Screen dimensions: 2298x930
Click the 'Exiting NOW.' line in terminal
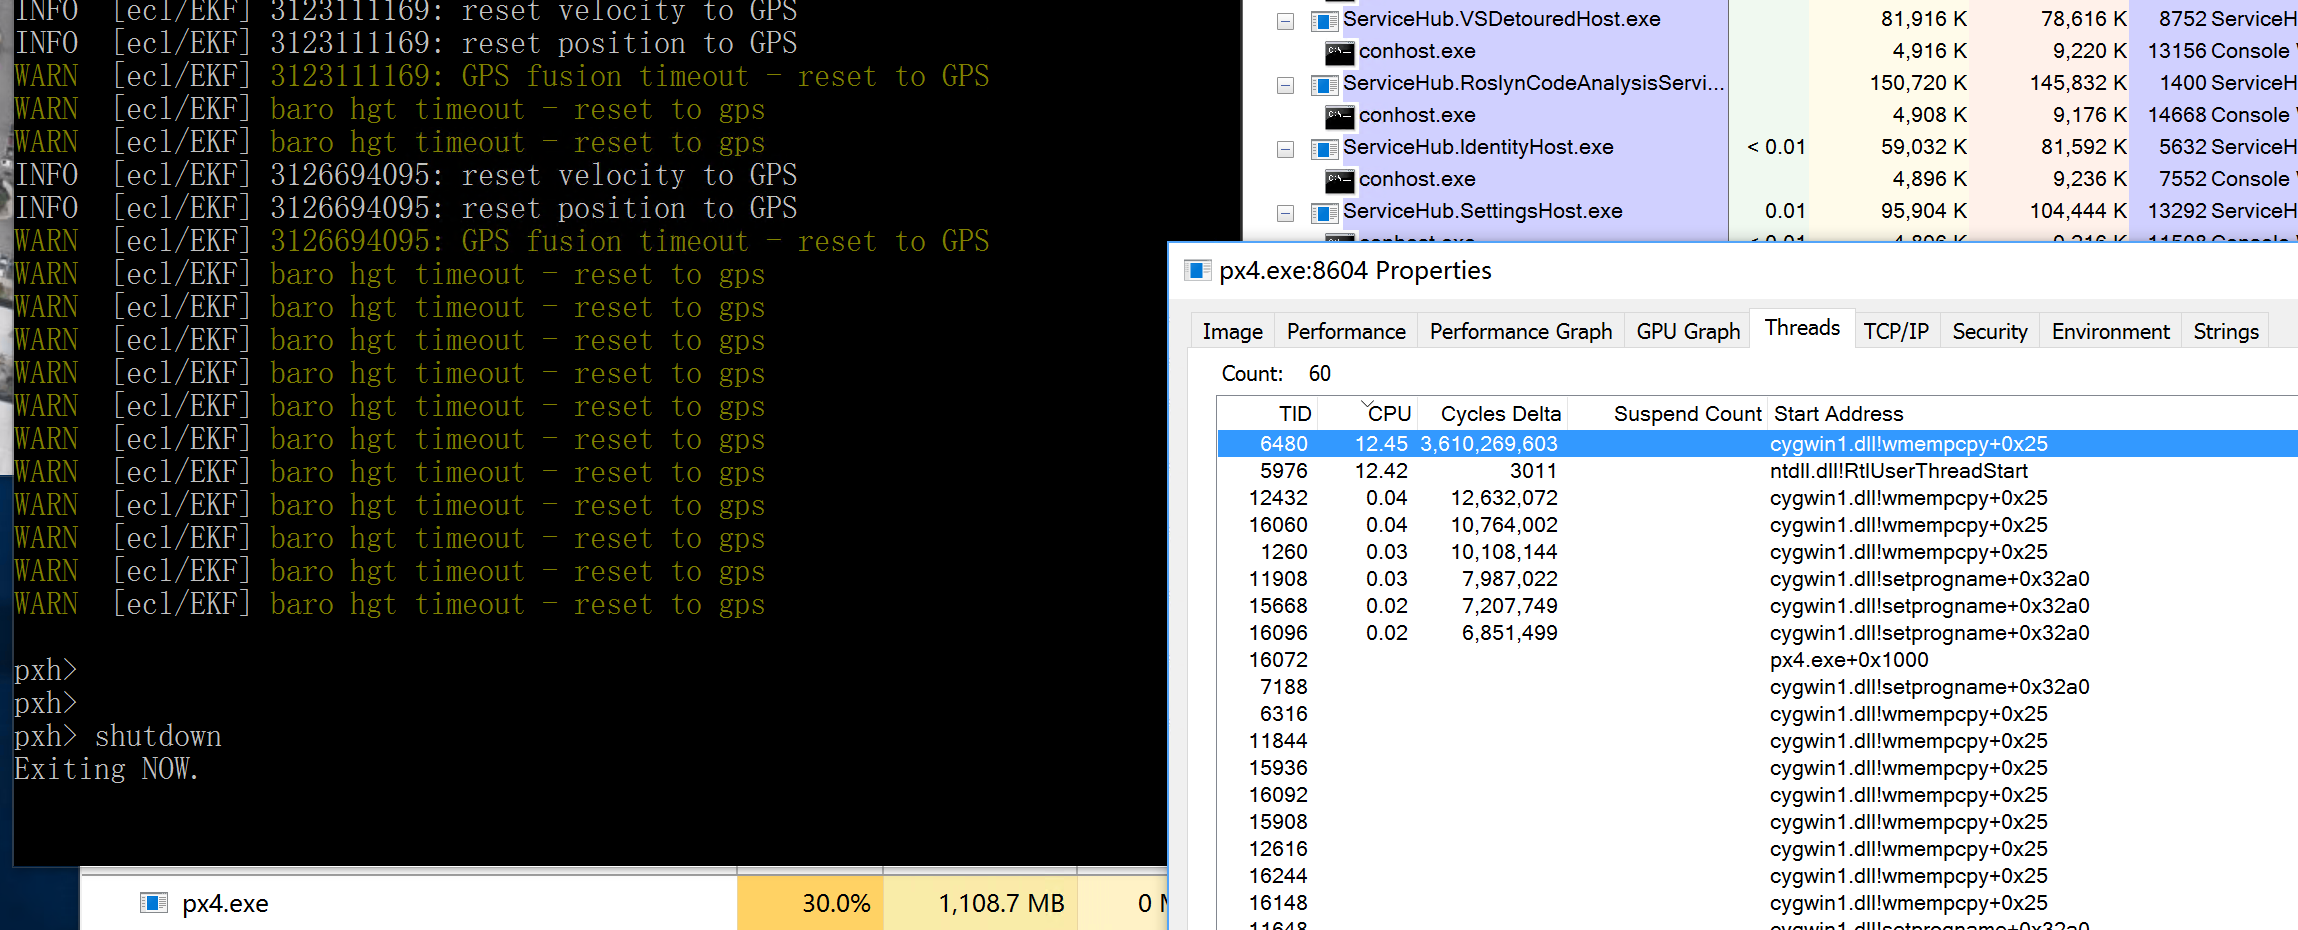click(107, 770)
